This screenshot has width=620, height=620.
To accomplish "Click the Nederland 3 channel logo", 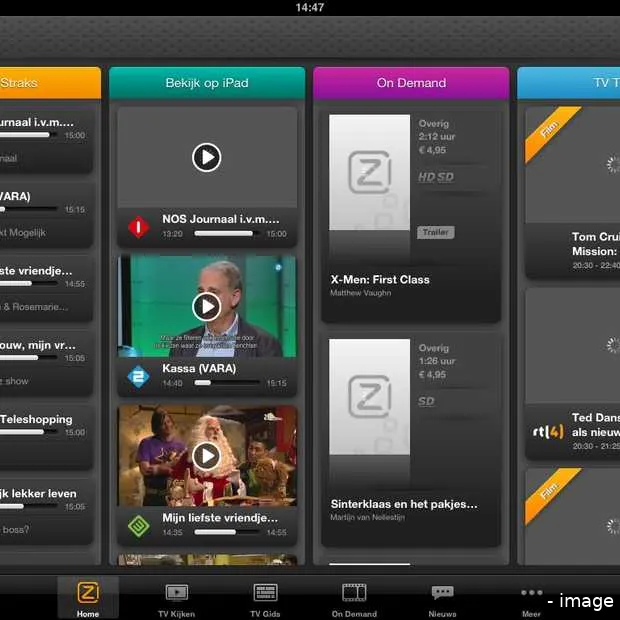I will coord(138,526).
